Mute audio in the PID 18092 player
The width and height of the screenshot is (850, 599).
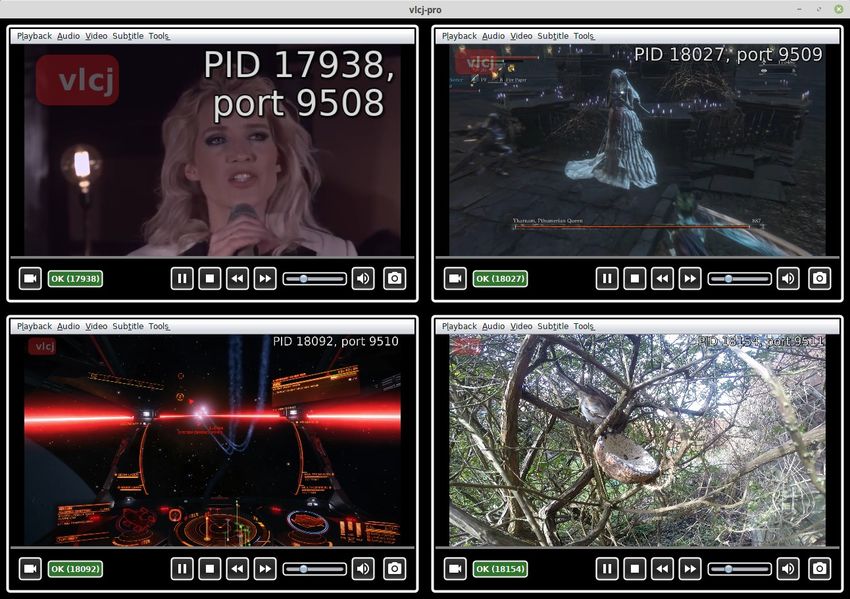pyautogui.click(x=363, y=569)
